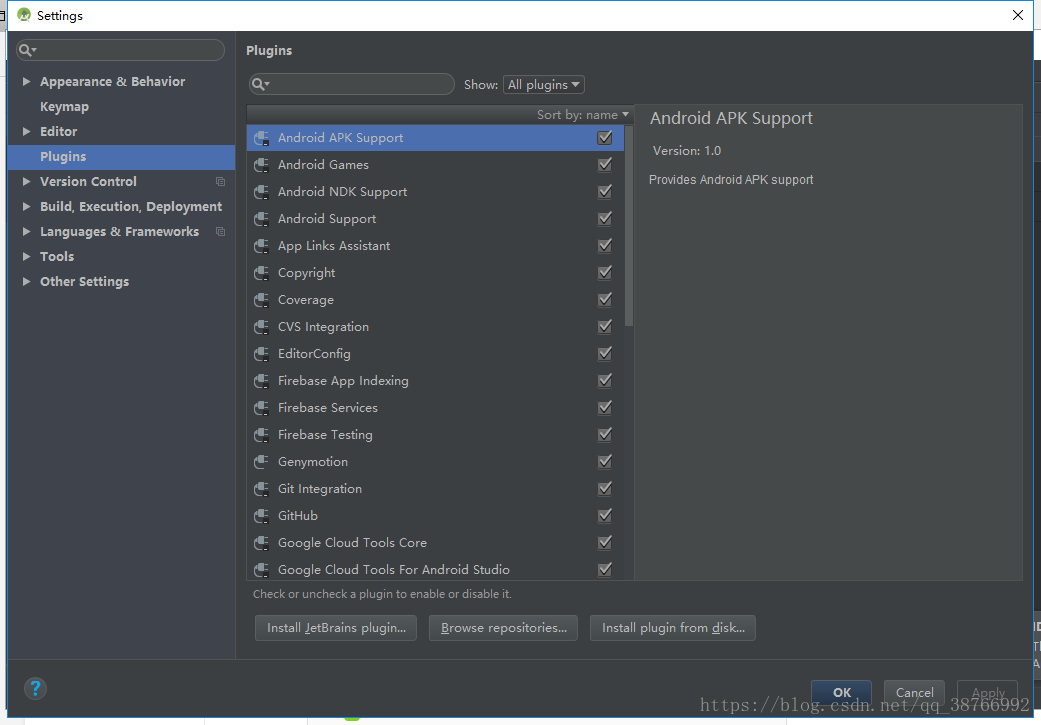Screen dimensions: 1041x725
Task: Select the Version Control category label
Action: (x=88, y=182)
